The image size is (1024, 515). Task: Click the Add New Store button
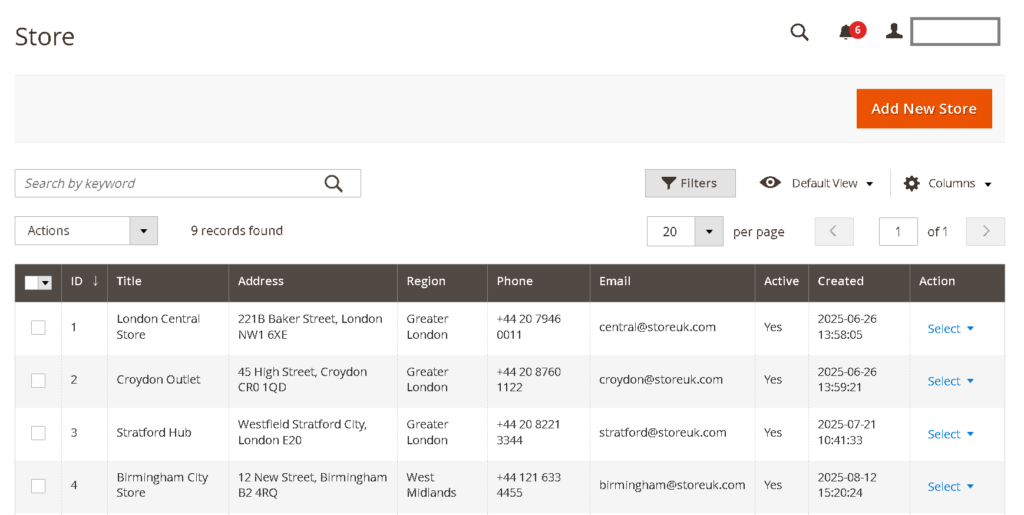click(923, 109)
